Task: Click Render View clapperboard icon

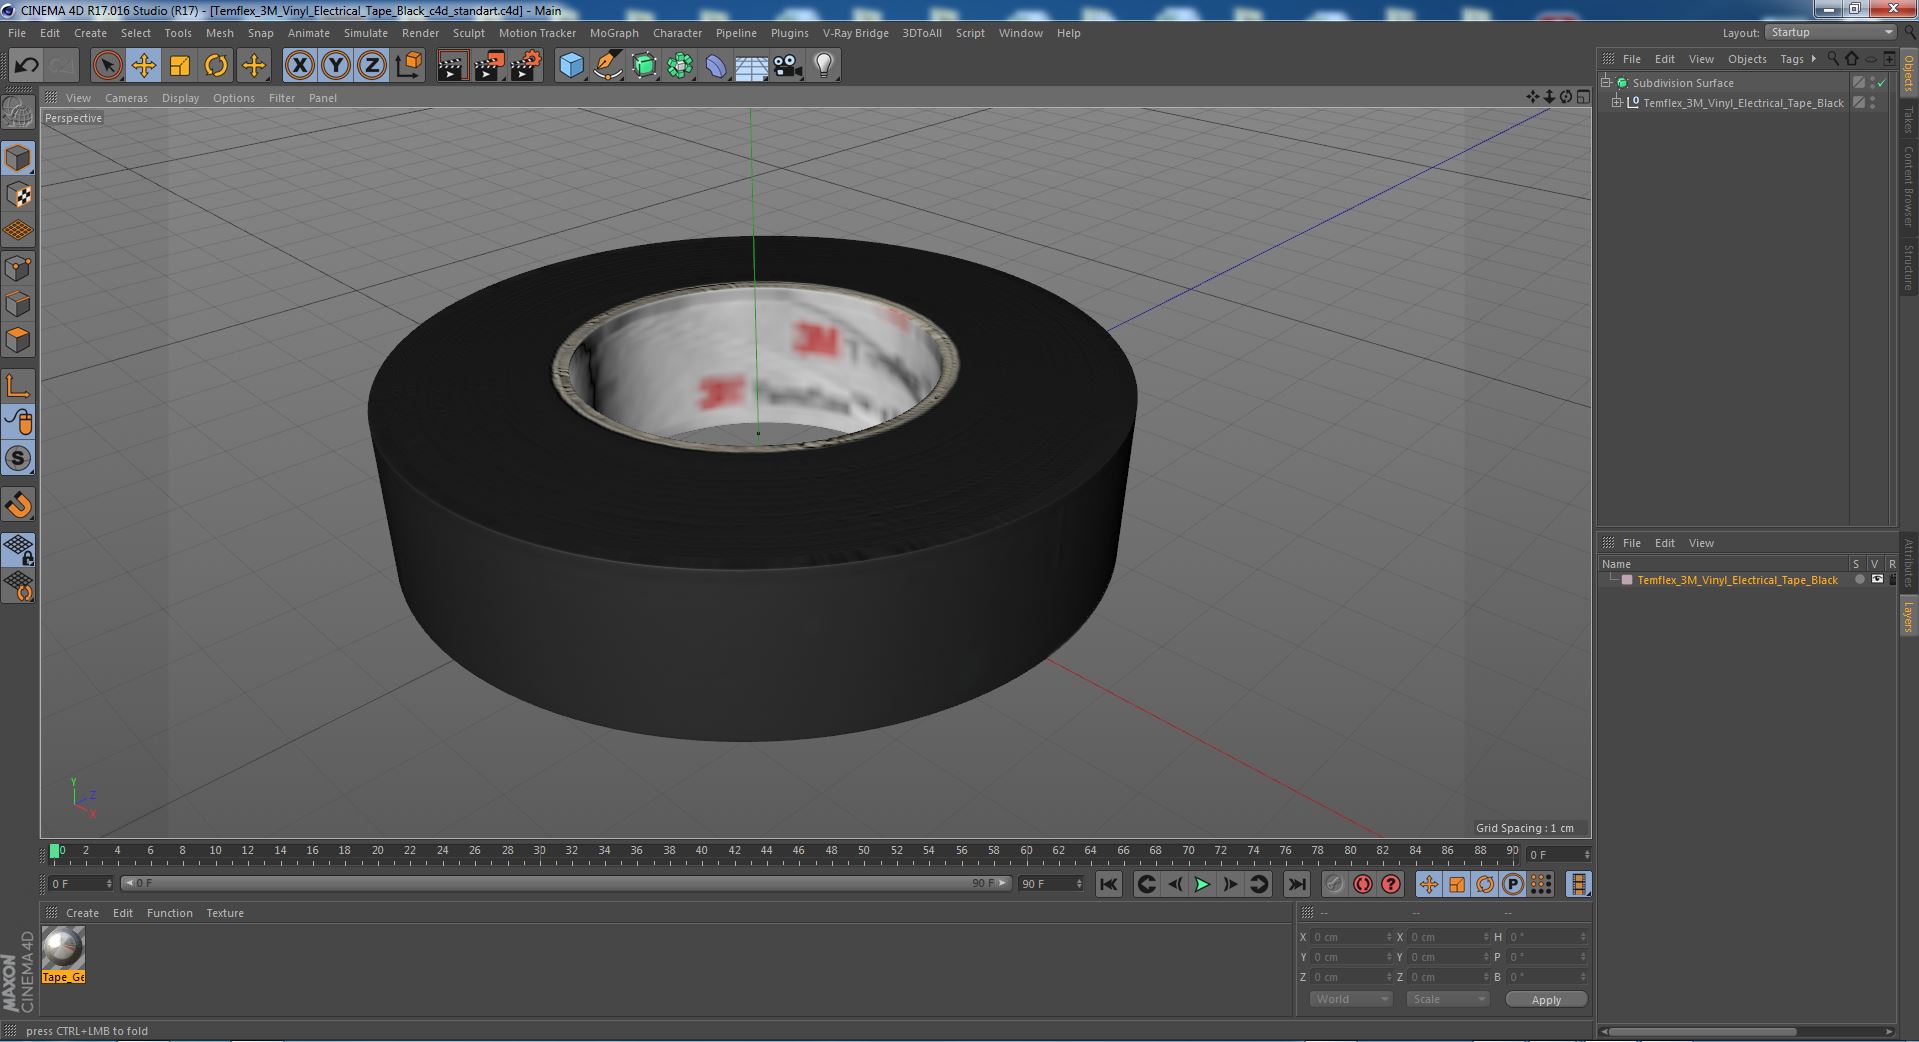Action: click(452, 66)
